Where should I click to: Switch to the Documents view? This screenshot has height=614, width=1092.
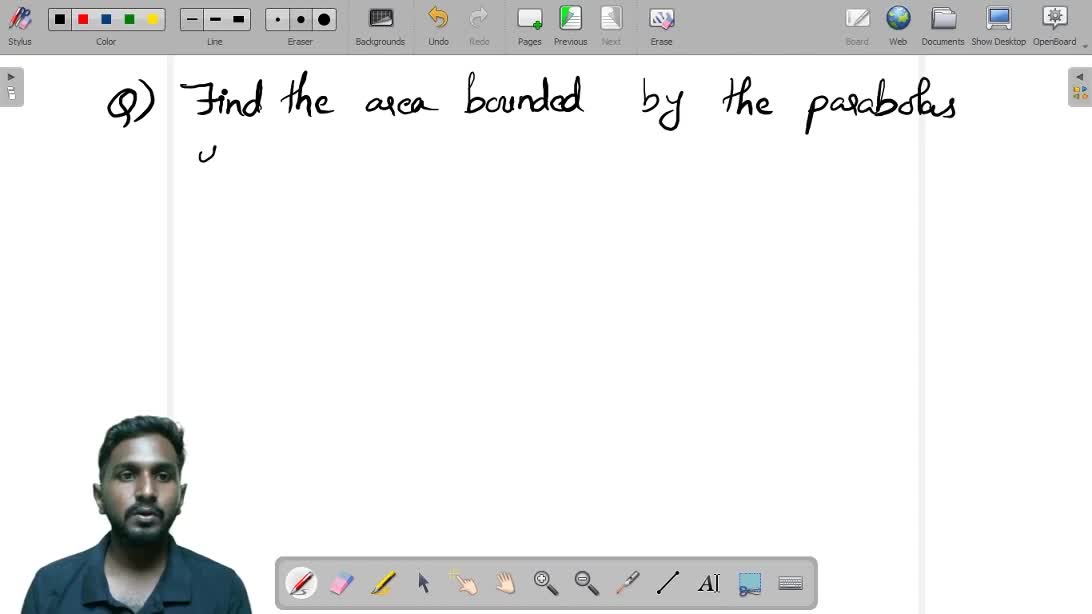pyautogui.click(x=942, y=26)
